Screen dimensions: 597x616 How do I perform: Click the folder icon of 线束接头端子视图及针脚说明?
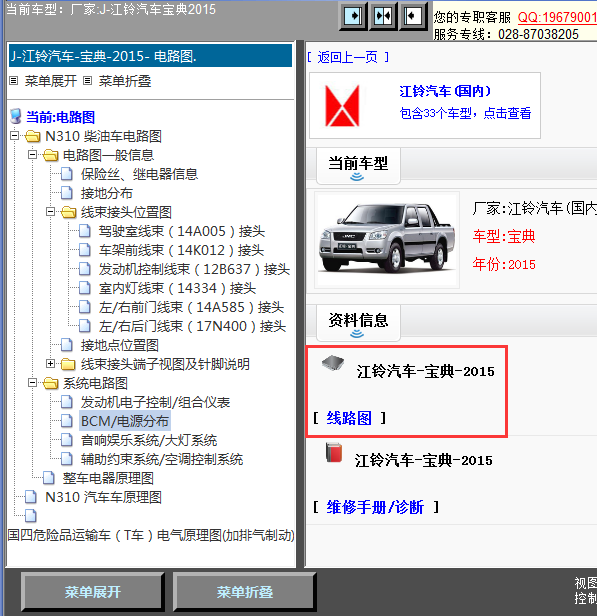pyautogui.click(x=68, y=364)
